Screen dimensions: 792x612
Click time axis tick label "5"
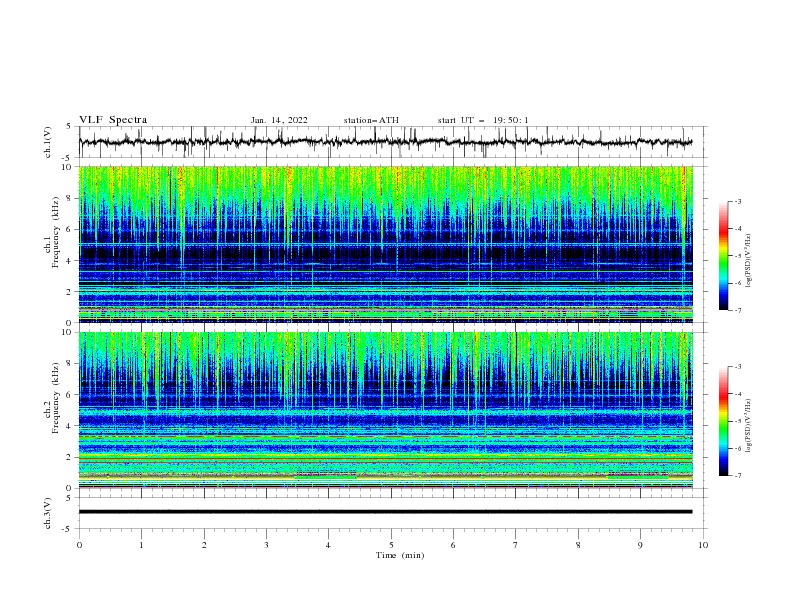coord(391,545)
